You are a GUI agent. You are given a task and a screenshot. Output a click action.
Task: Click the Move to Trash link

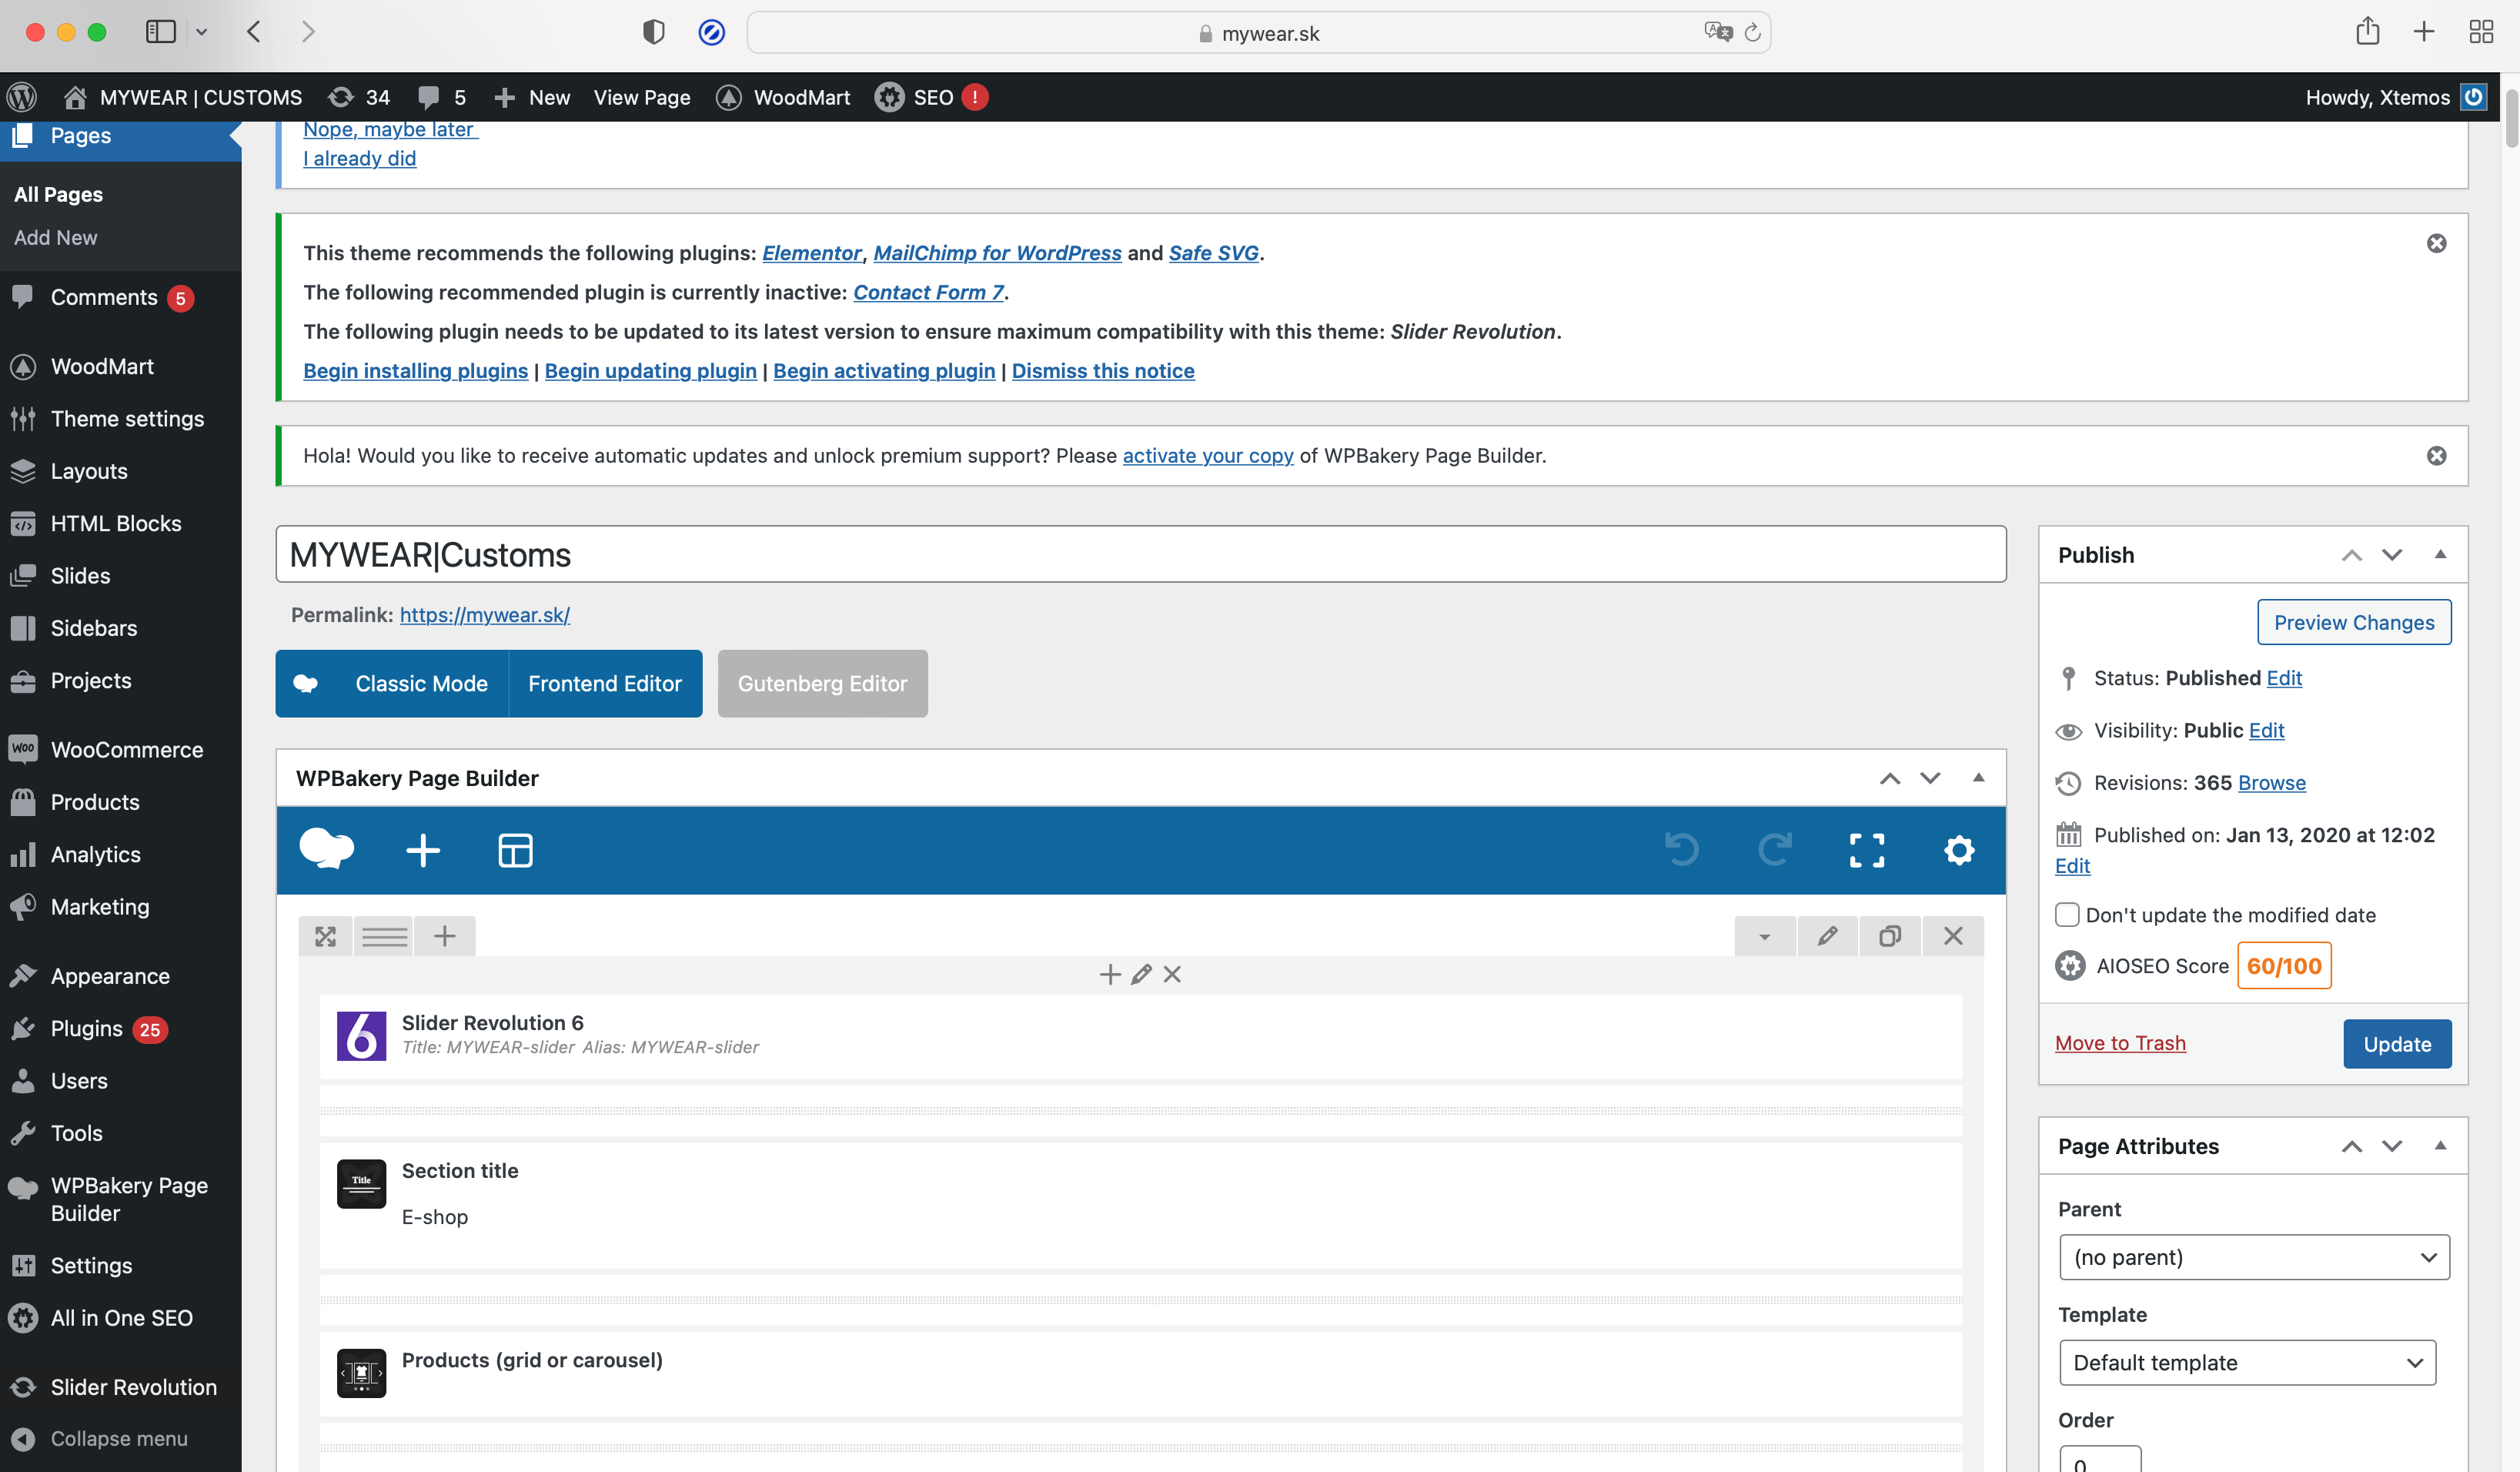[x=2119, y=1043]
